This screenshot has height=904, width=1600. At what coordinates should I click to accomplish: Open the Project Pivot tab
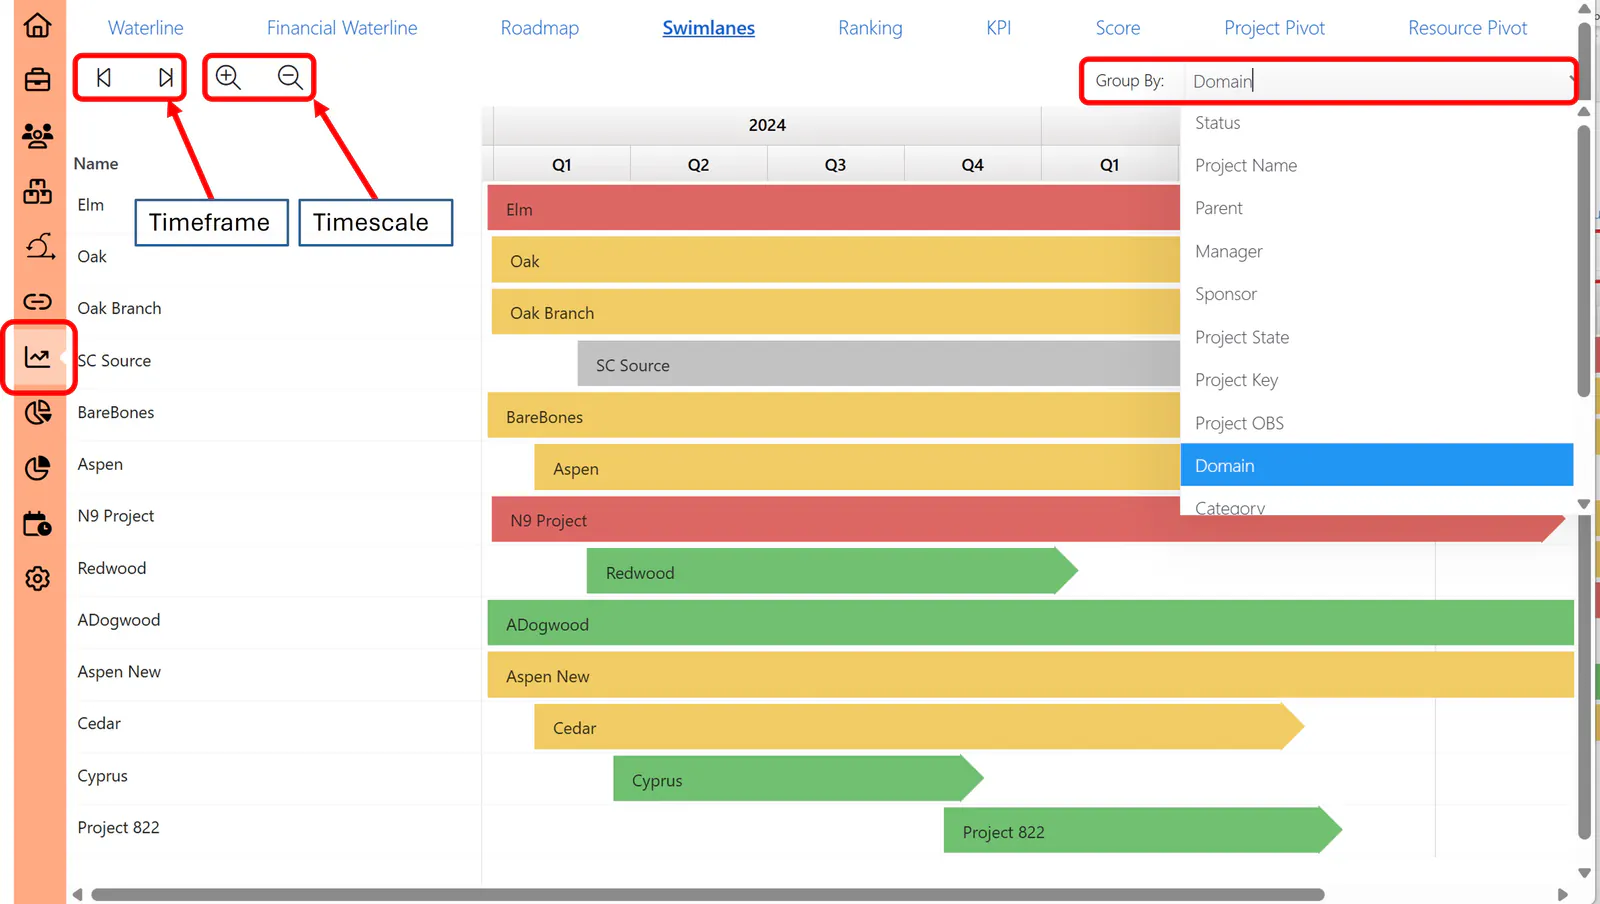tap(1274, 28)
